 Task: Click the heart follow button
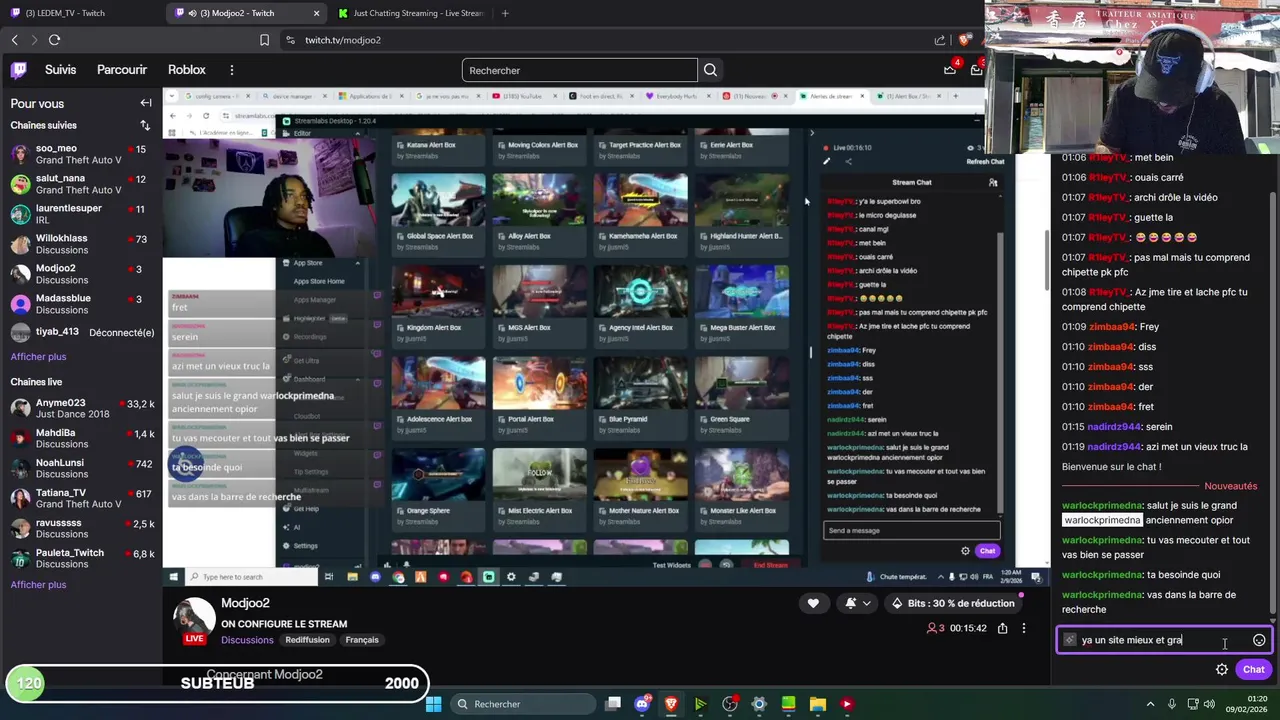[813, 603]
